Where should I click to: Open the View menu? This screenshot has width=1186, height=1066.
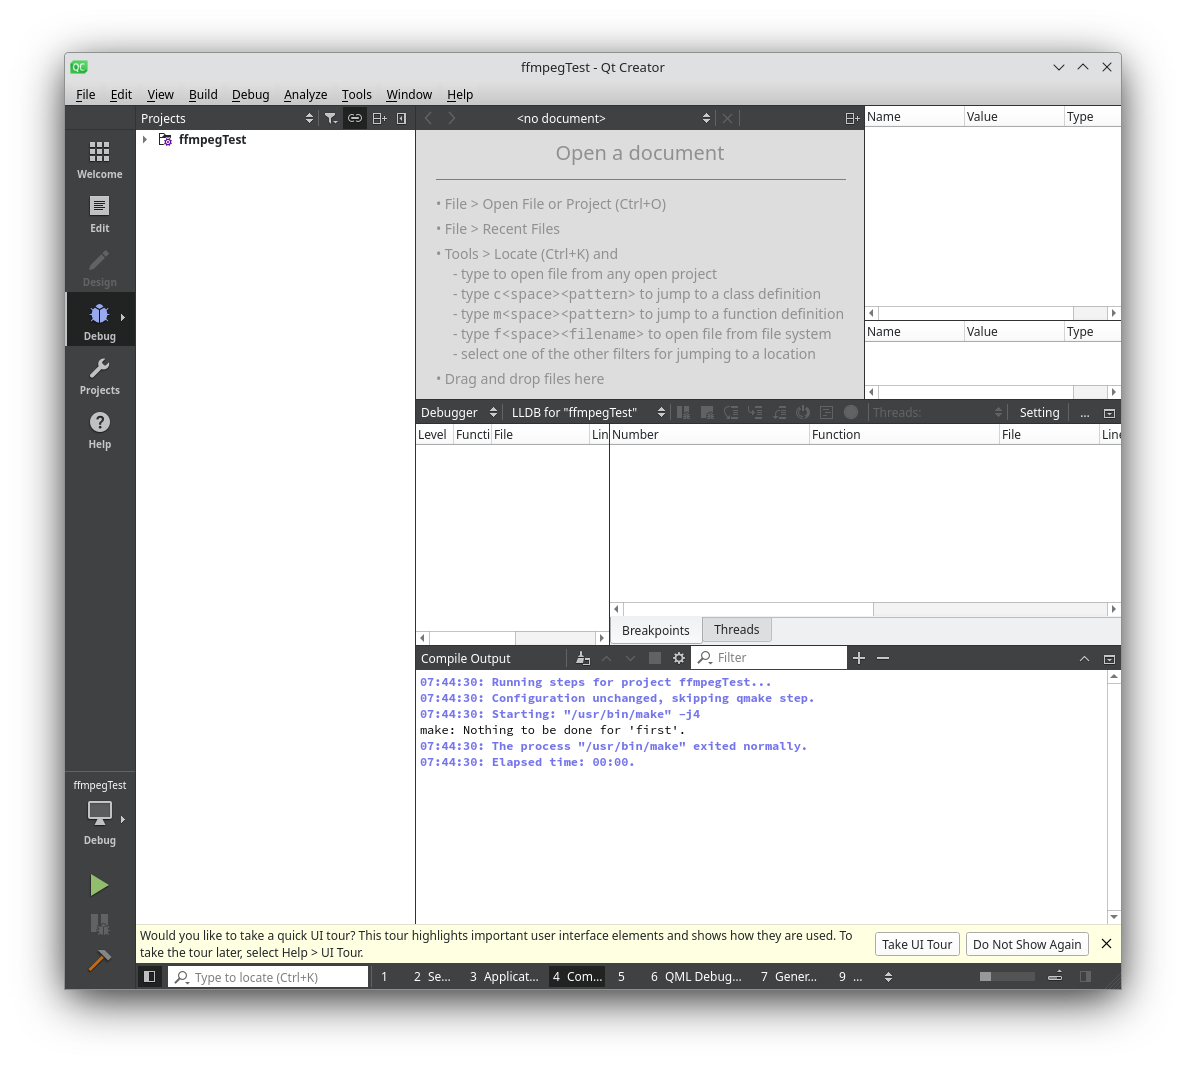pyautogui.click(x=160, y=95)
